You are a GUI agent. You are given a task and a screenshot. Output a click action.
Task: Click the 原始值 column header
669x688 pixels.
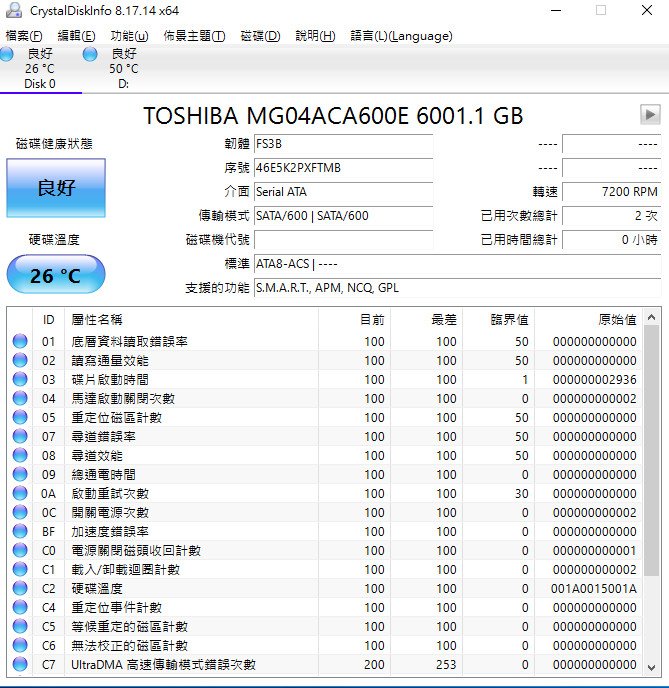588,319
